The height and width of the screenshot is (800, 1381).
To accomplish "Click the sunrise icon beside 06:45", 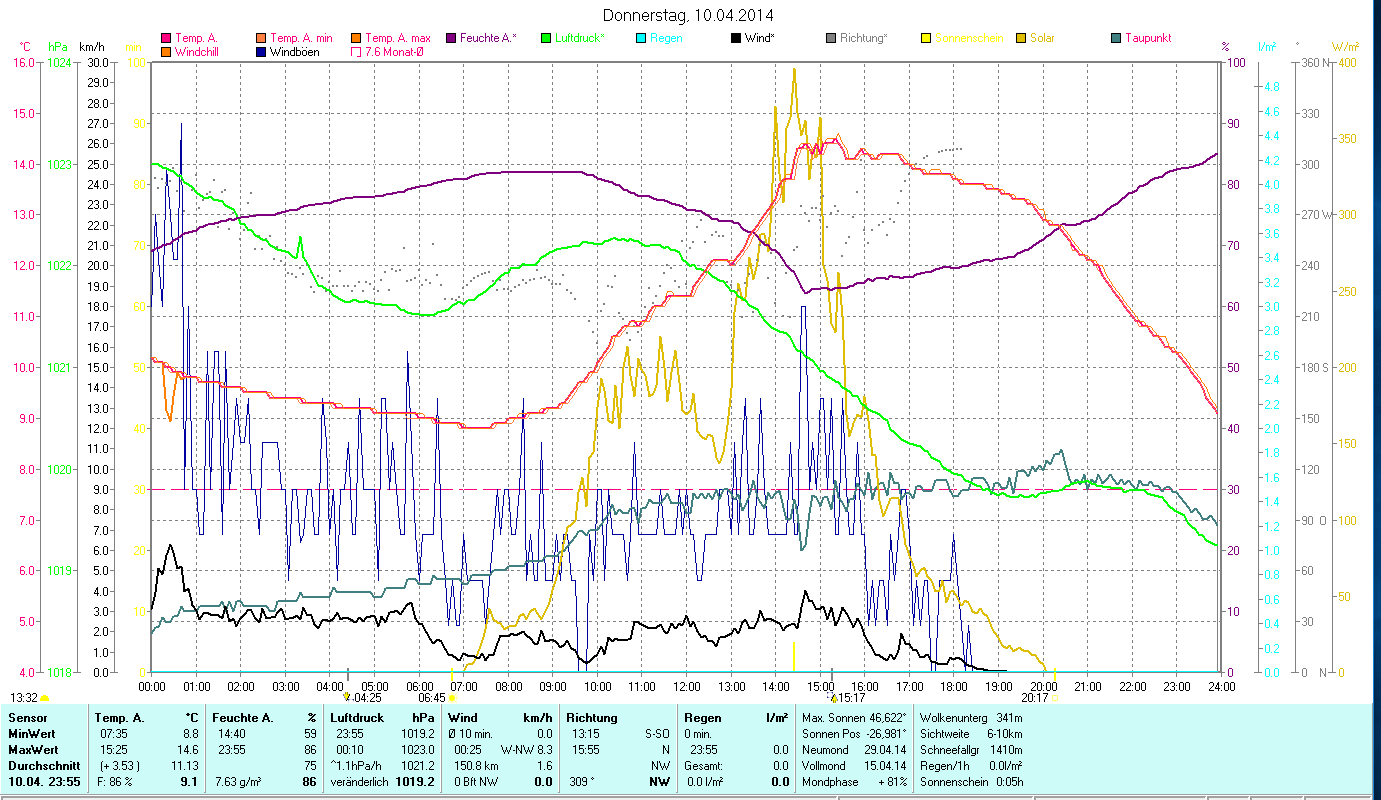I will pyautogui.click(x=453, y=698).
